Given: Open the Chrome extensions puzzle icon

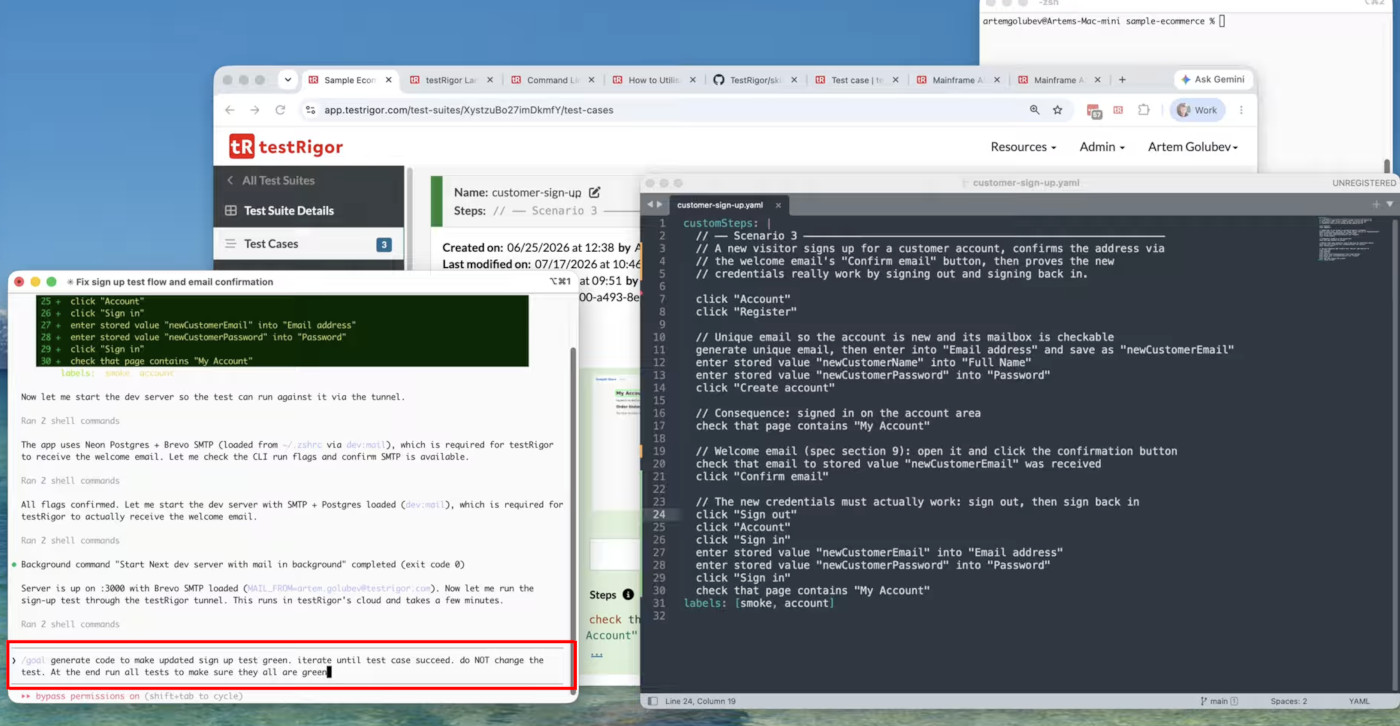Looking at the screenshot, I should pyautogui.click(x=1143, y=110).
